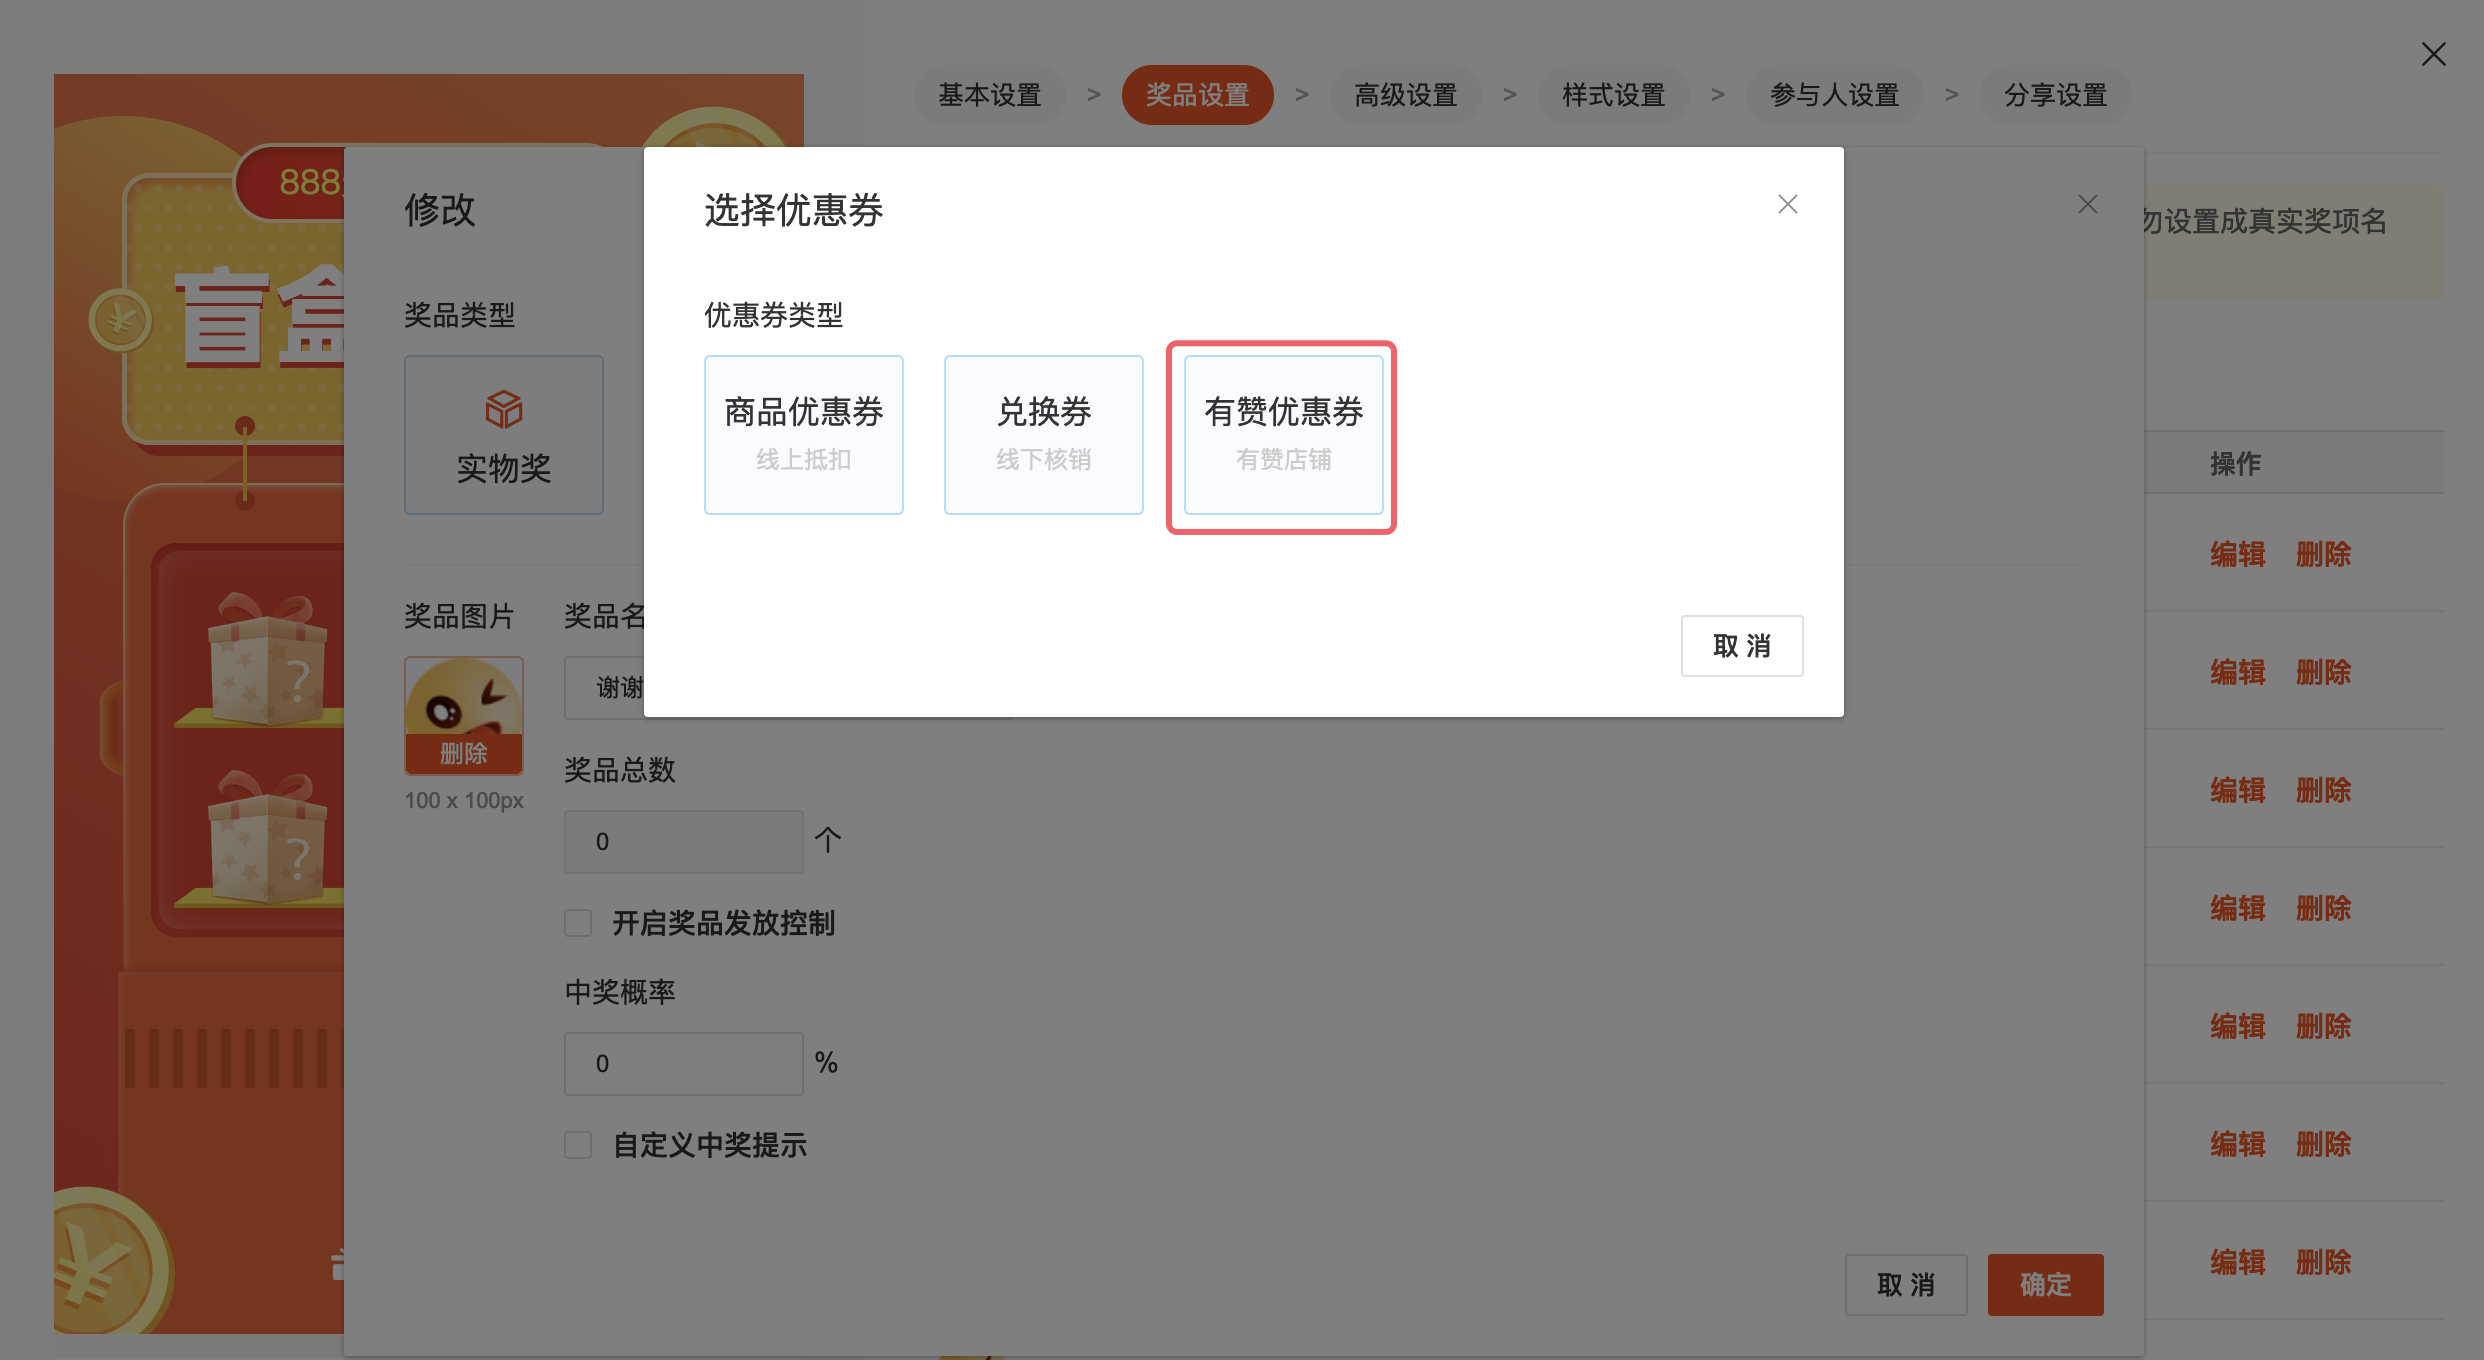Screen dimensions: 2484x1360
Task: Choose the 兑换券 offline redemption option
Action: [x=1043, y=435]
